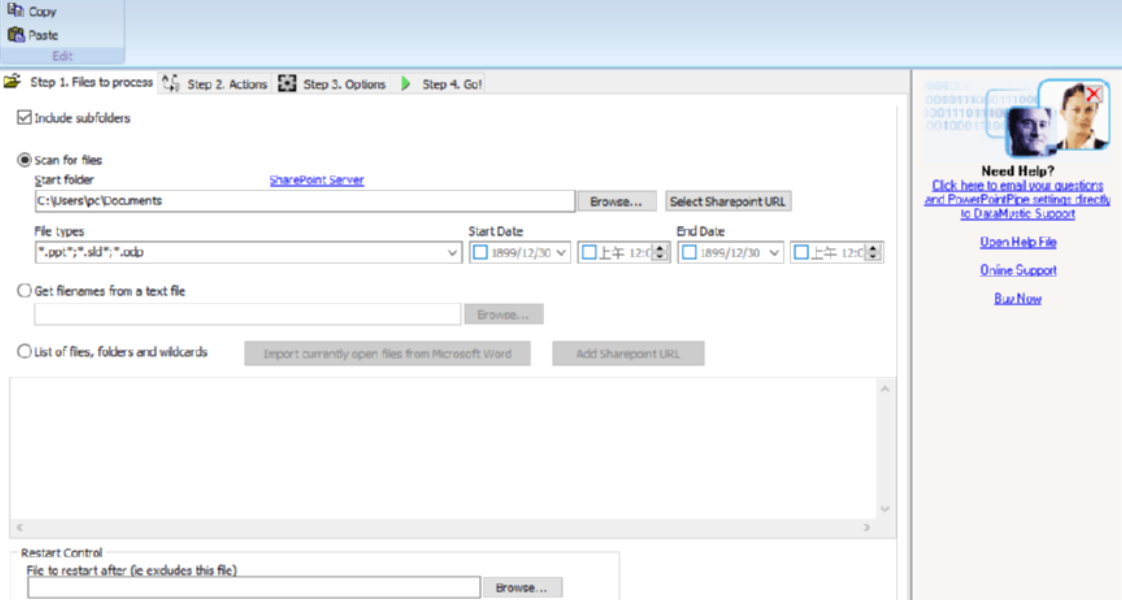Click the Select Sharepoint URL button
Image resolution: width=1122 pixels, height=600 pixels.
(728, 202)
